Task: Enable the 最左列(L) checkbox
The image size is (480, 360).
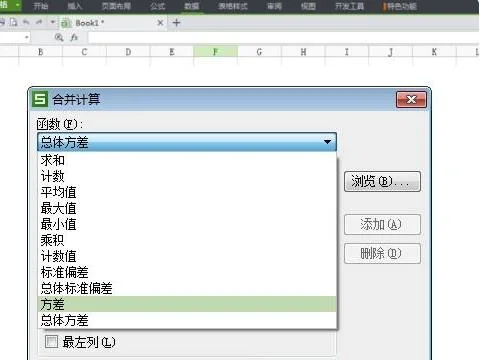Action: coord(51,341)
